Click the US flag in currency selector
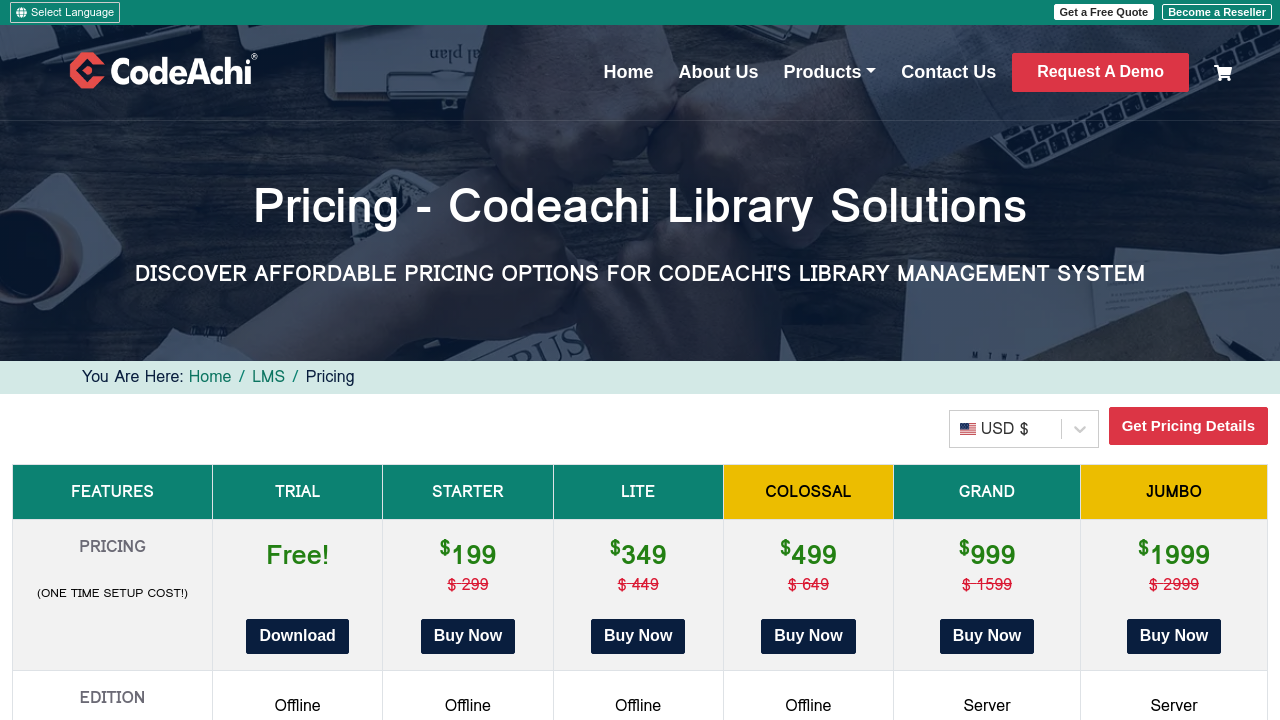This screenshot has height=720, width=1280. click(967, 429)
